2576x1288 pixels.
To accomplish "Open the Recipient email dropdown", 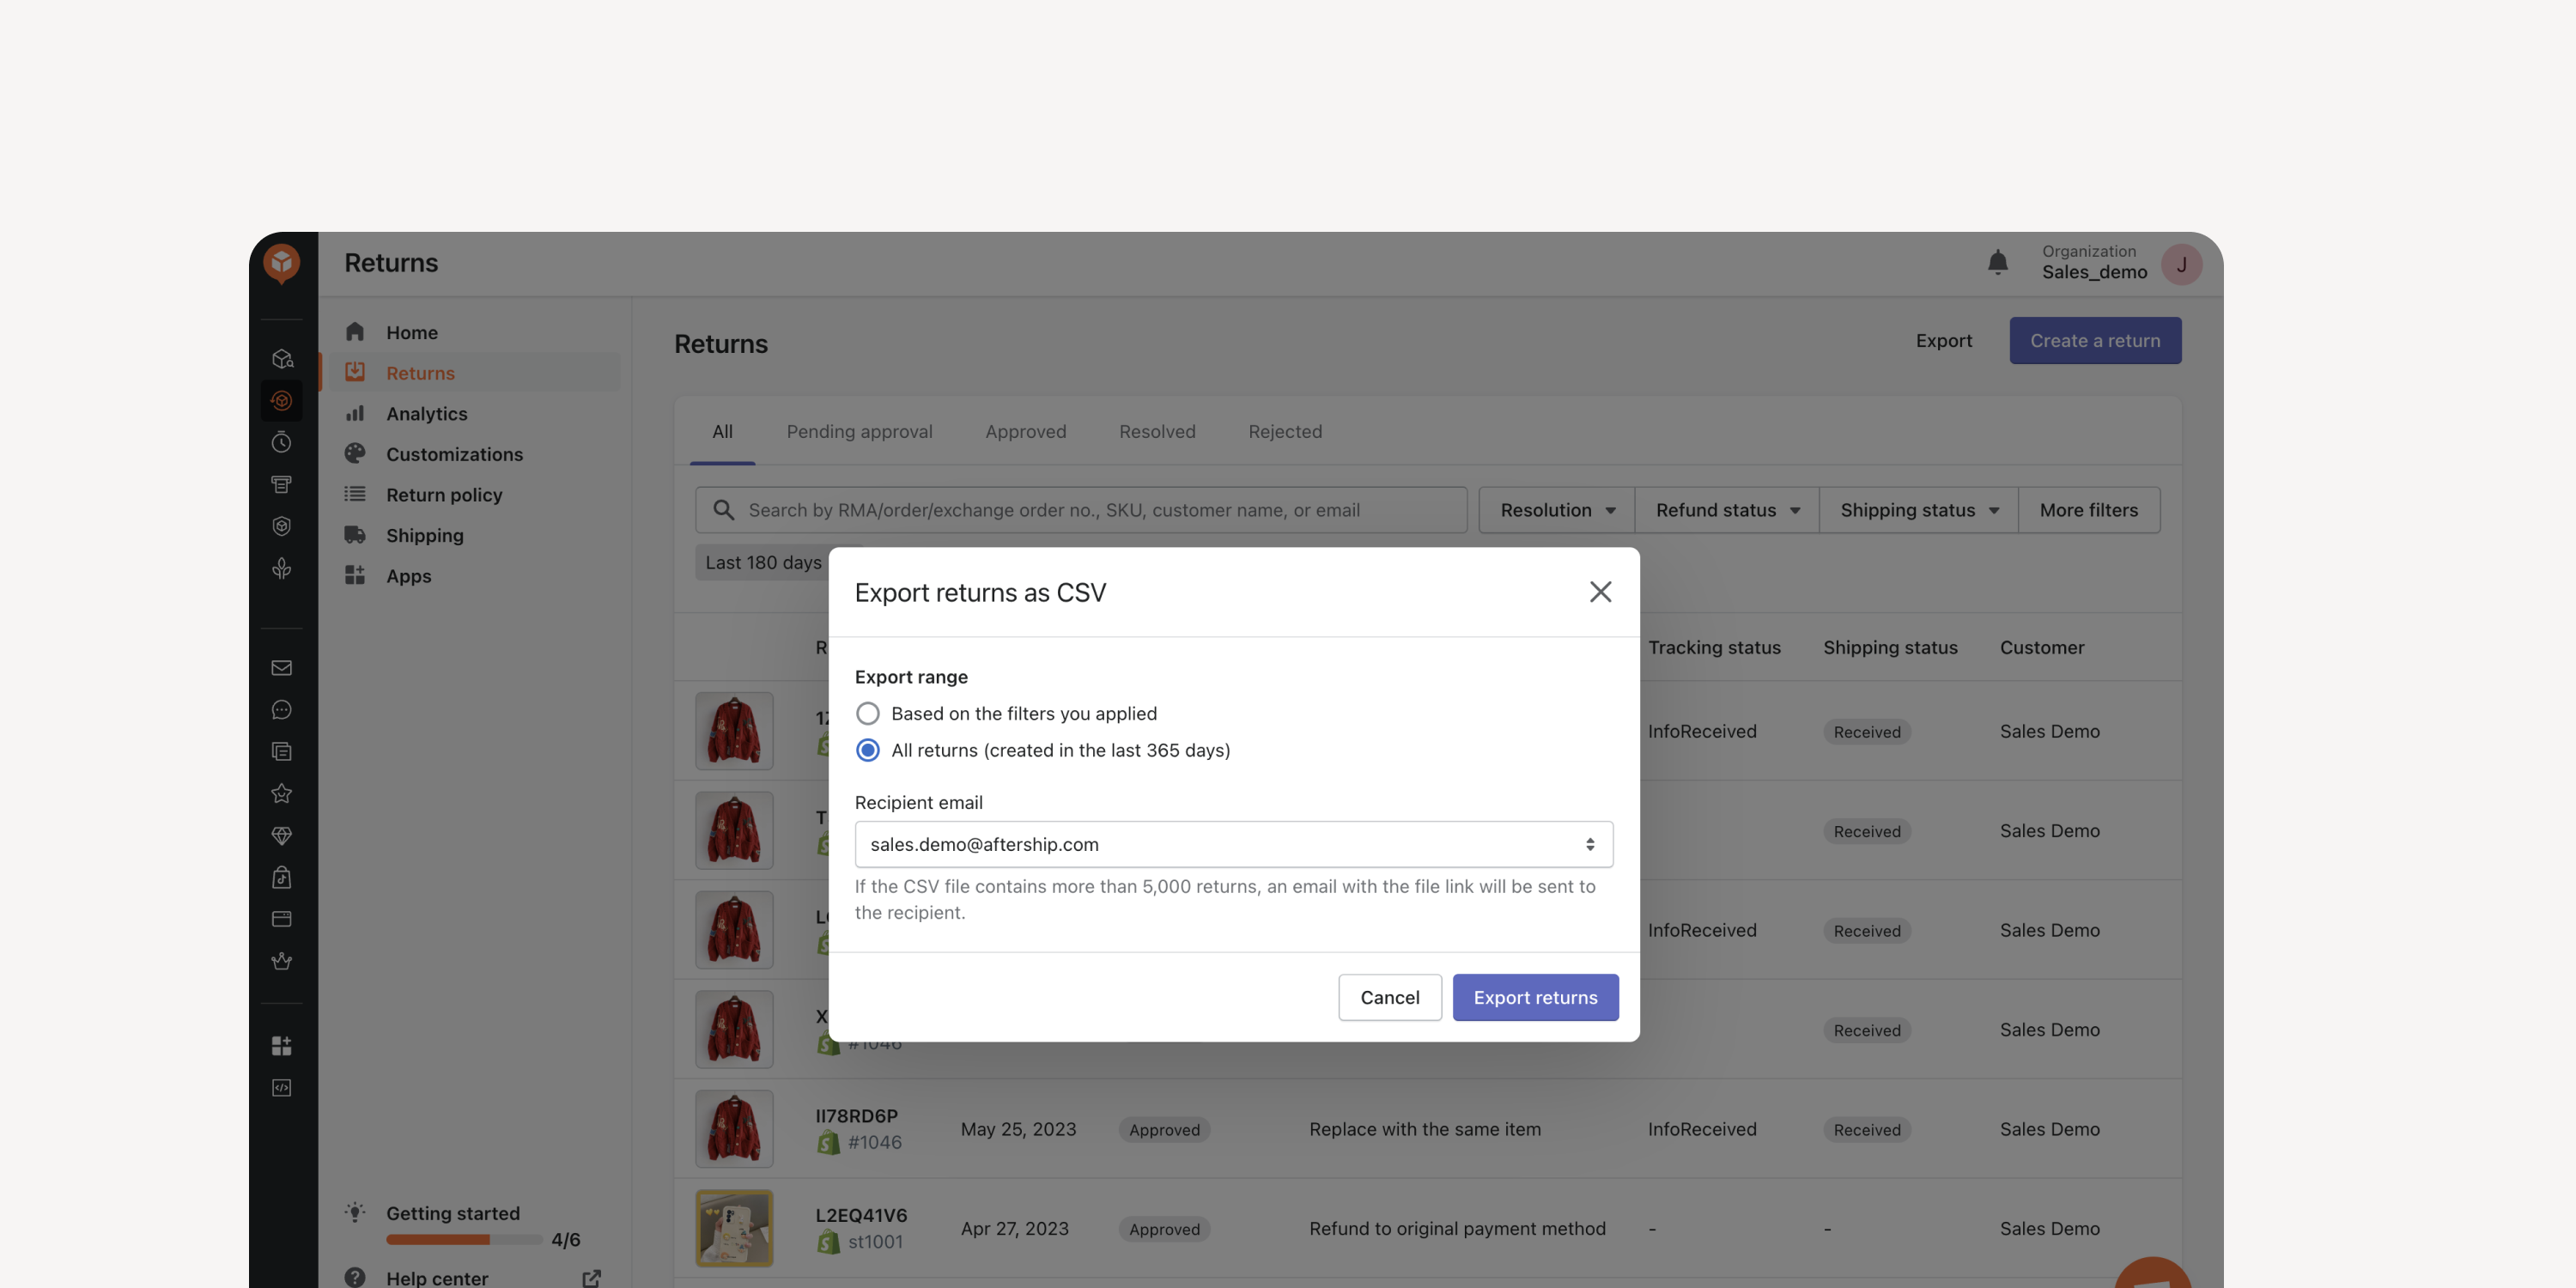I will [x=1233, y=844].
